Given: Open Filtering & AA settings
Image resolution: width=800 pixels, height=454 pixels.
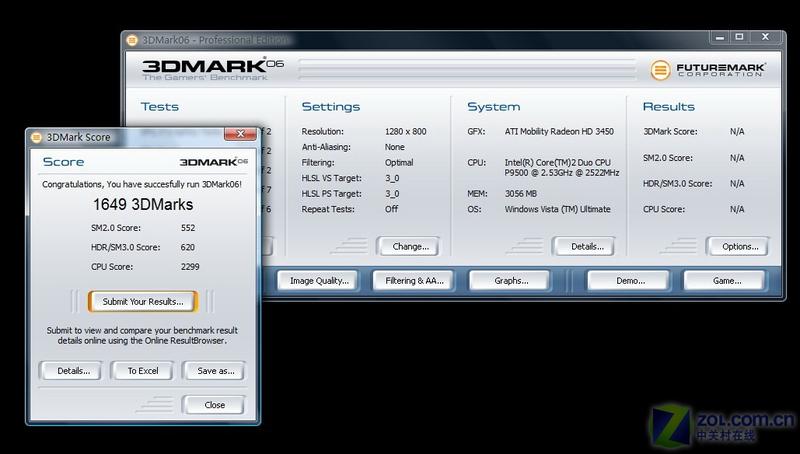Looking at the screenshot, I should click(x=413, y=281).
